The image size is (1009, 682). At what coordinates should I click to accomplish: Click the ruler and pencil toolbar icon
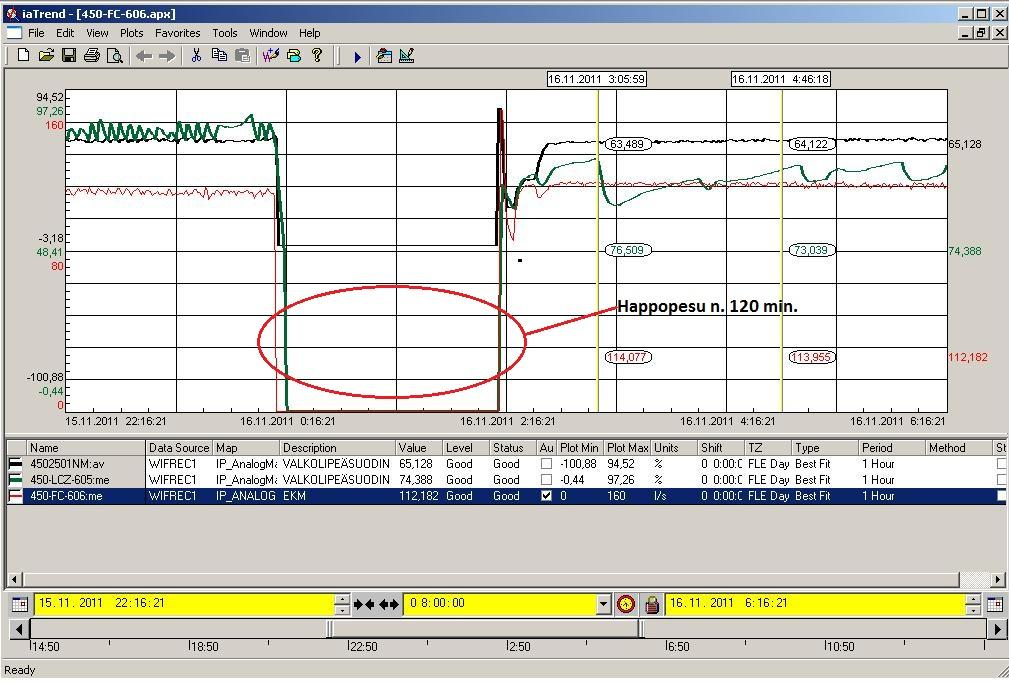pos(407,56)
